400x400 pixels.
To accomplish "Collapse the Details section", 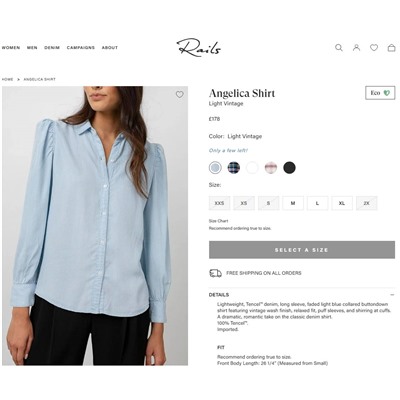I will 392,295.
